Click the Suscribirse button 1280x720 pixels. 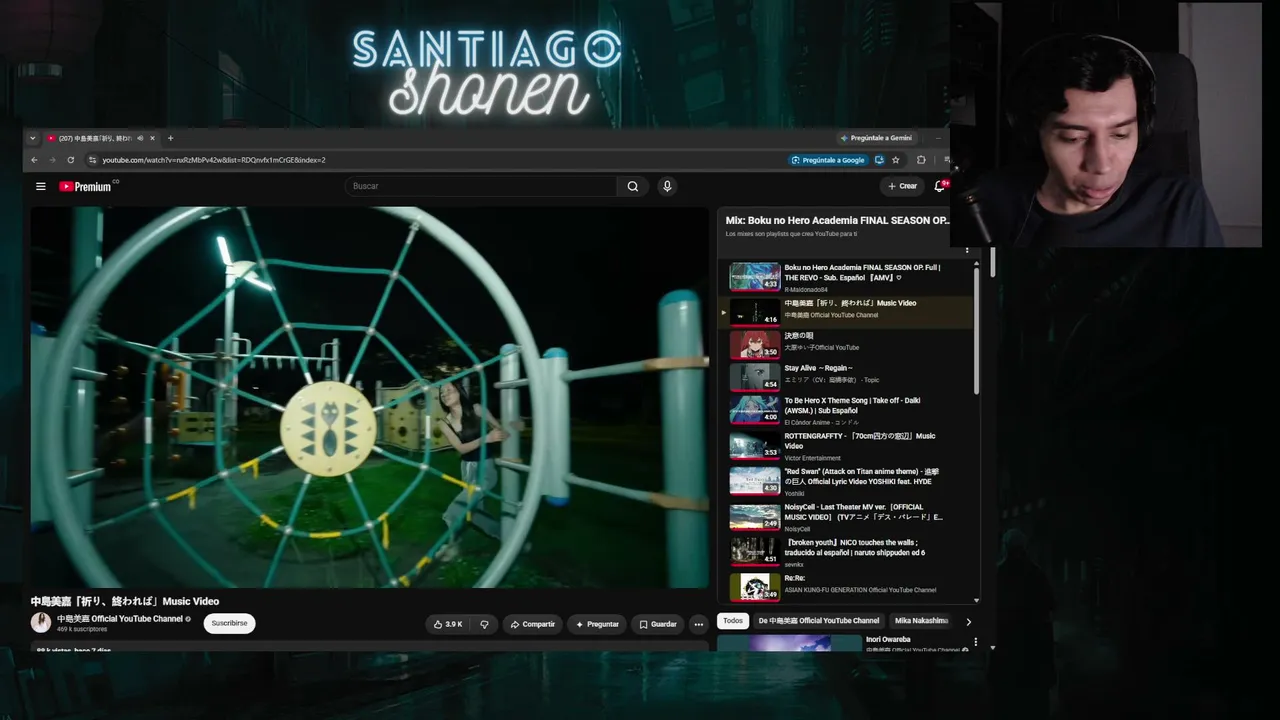point(229,623)
